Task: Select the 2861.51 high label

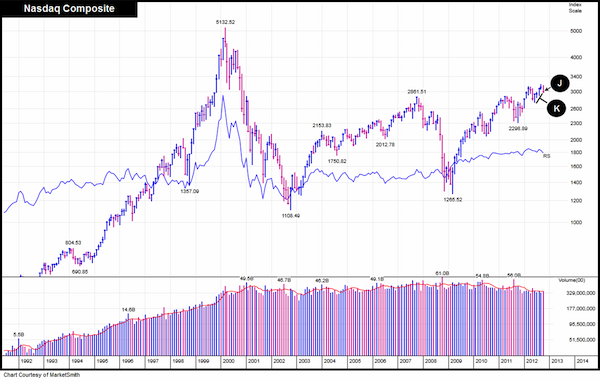Action: point(417,91)
